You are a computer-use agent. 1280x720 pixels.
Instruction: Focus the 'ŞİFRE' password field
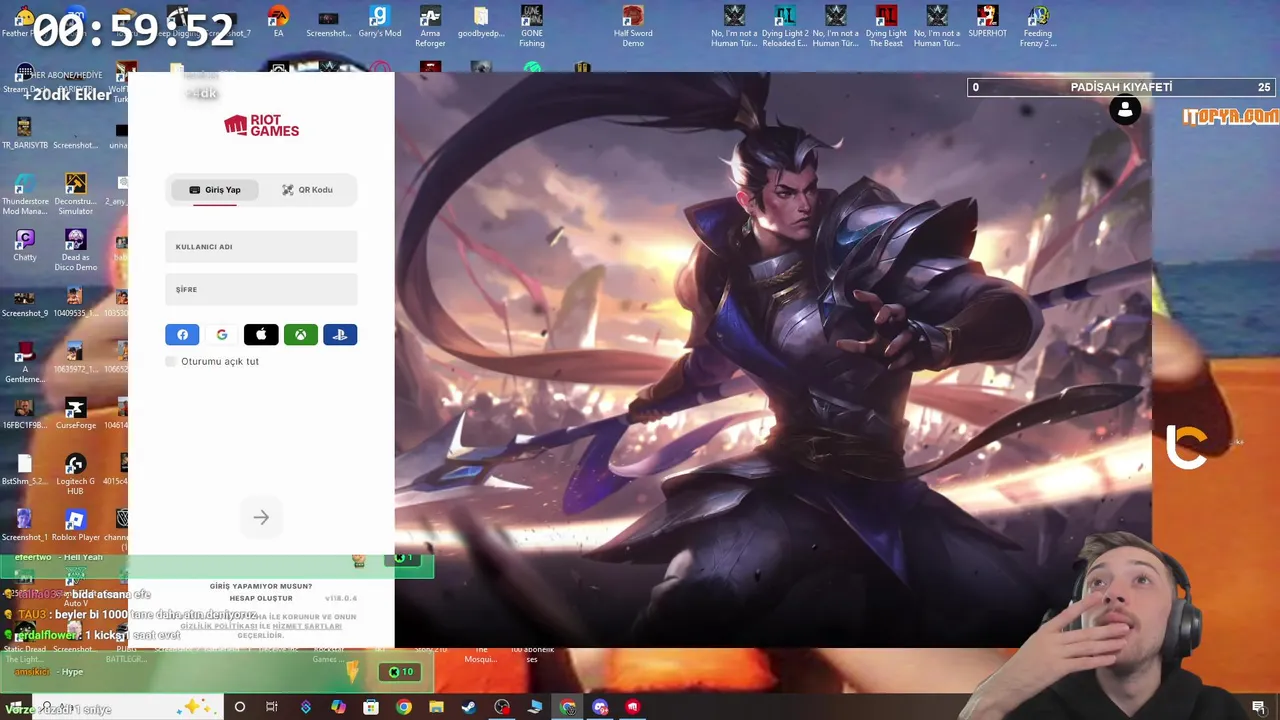[x=261, y=289]
